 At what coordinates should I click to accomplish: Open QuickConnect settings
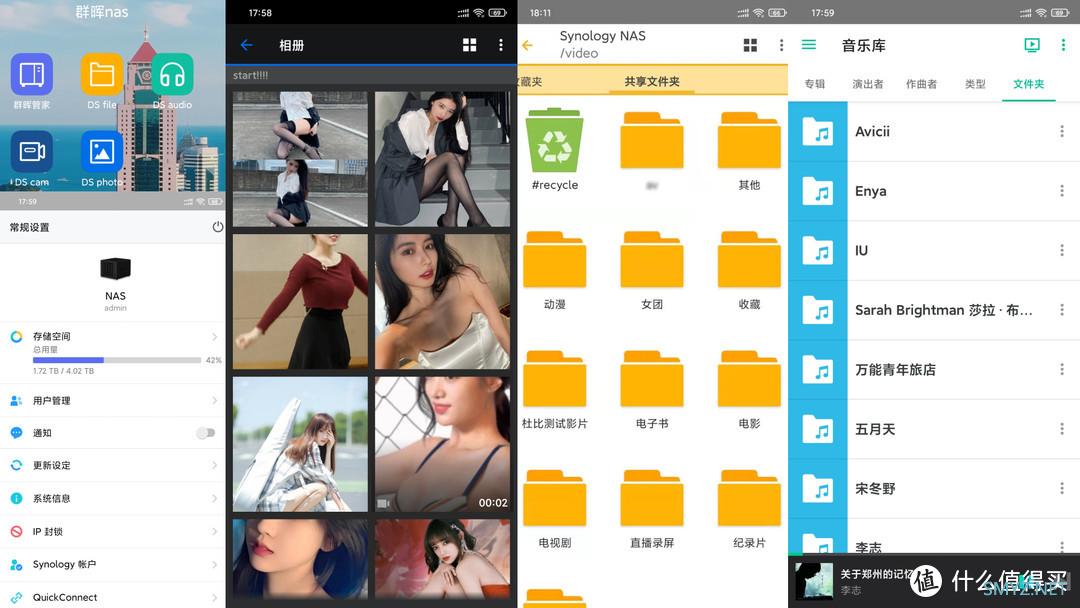click(113, 596)
